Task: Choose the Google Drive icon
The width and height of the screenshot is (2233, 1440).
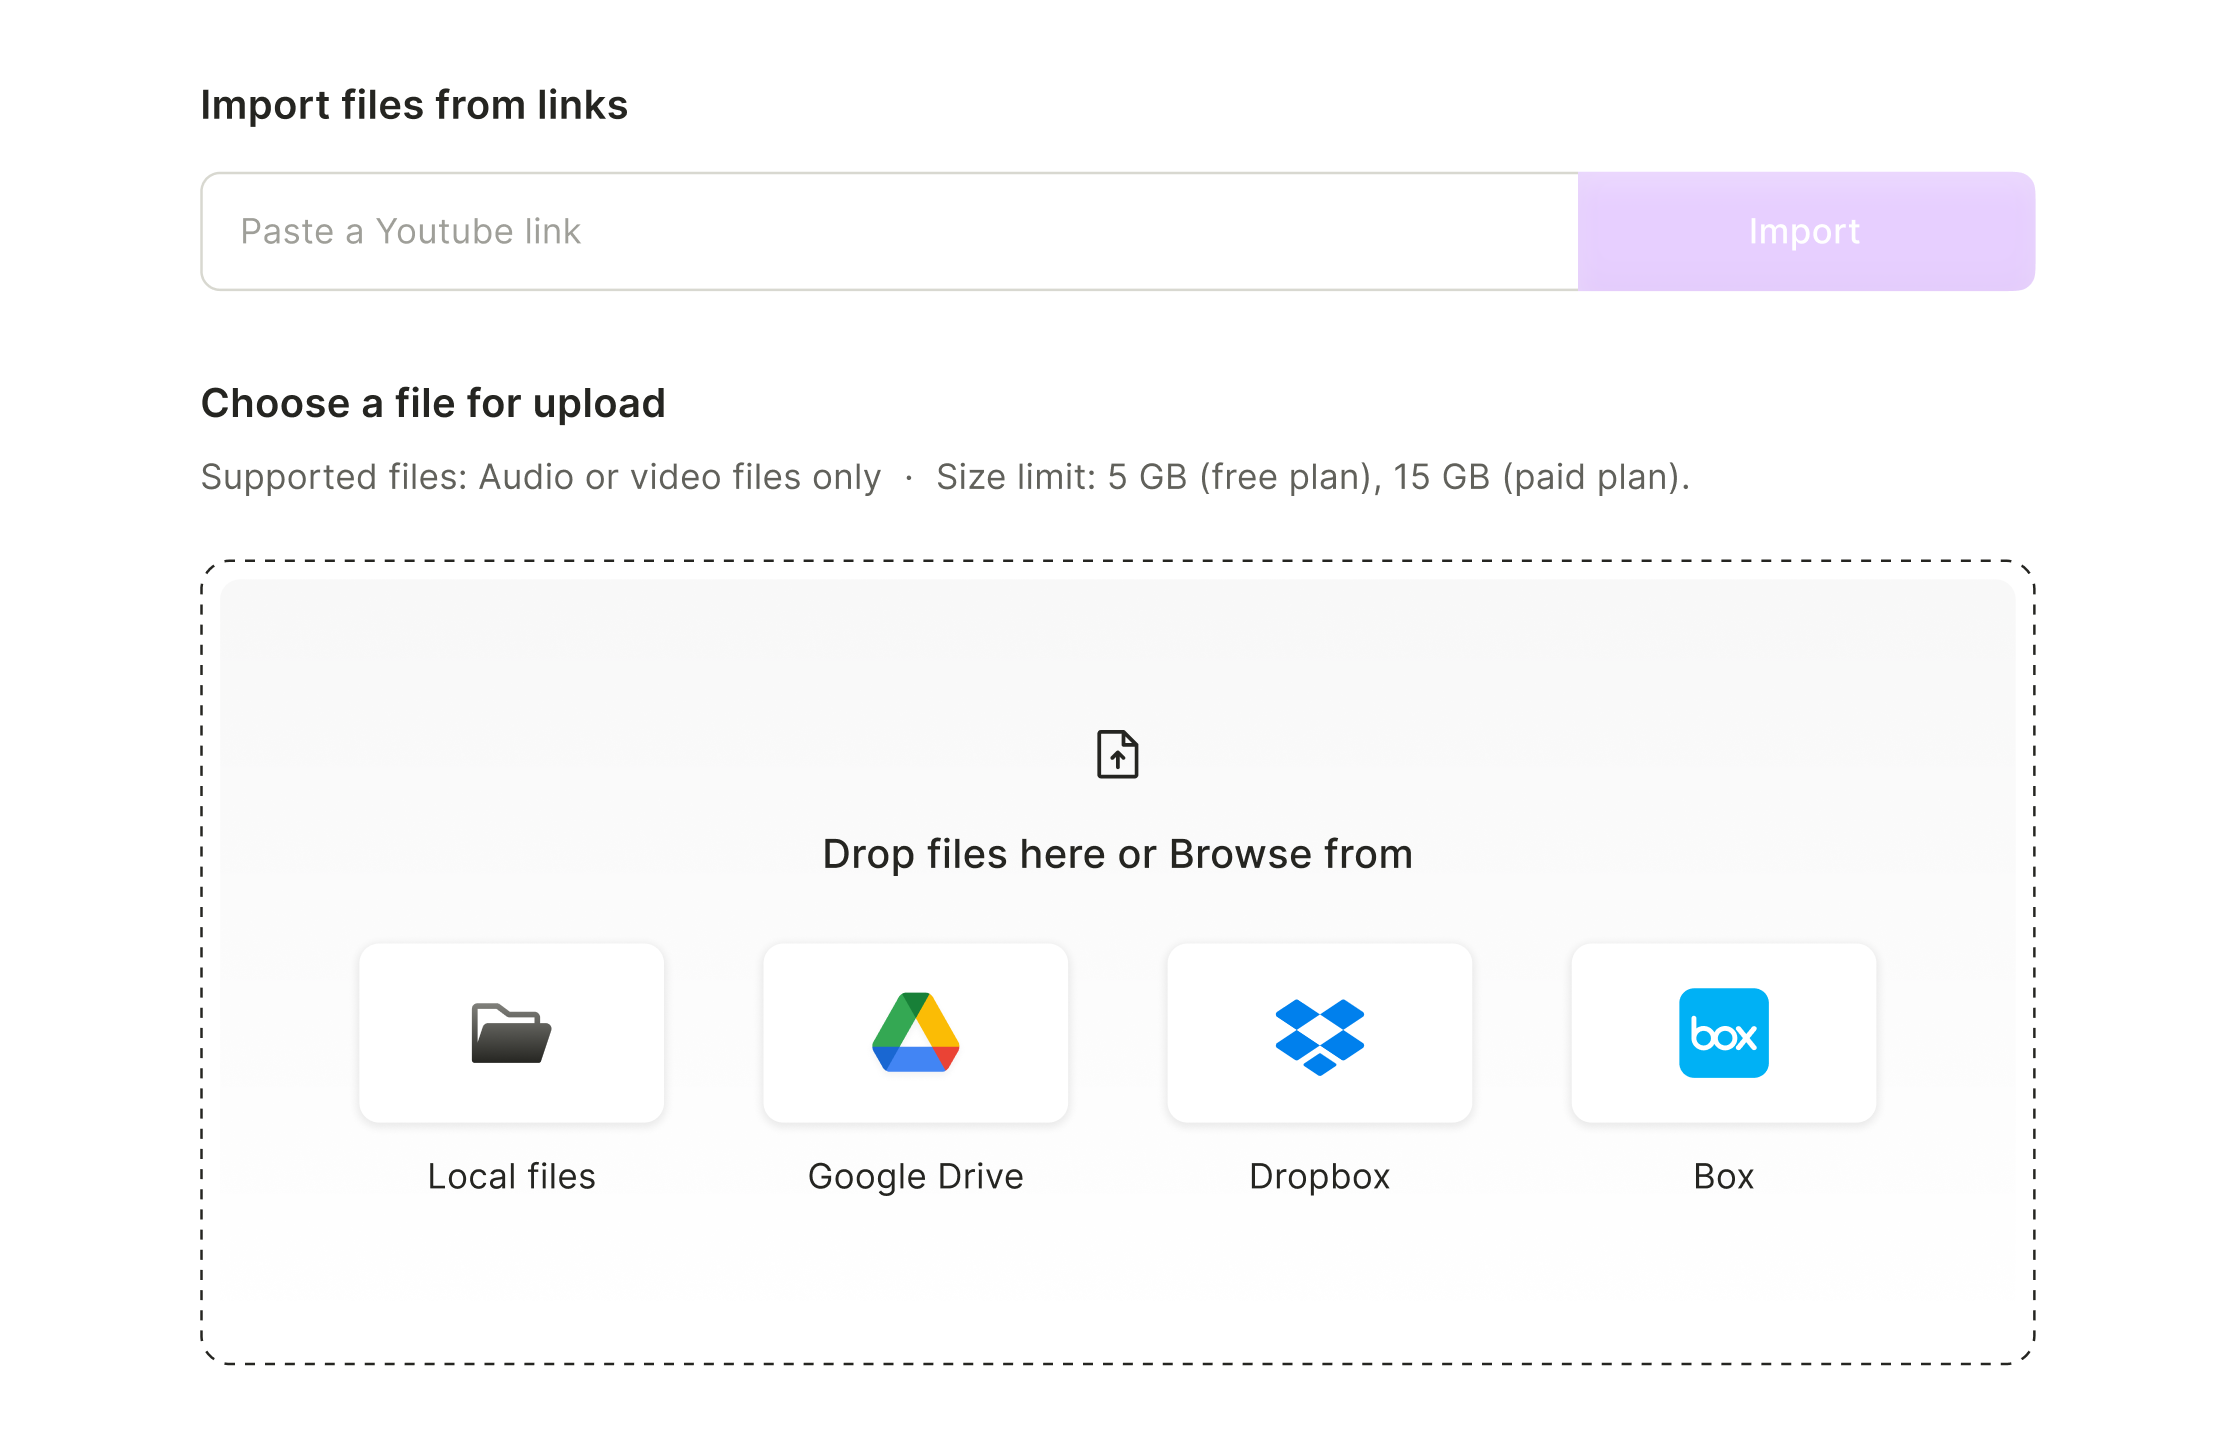Action: pyautogui.click(x=916, y=1033)
